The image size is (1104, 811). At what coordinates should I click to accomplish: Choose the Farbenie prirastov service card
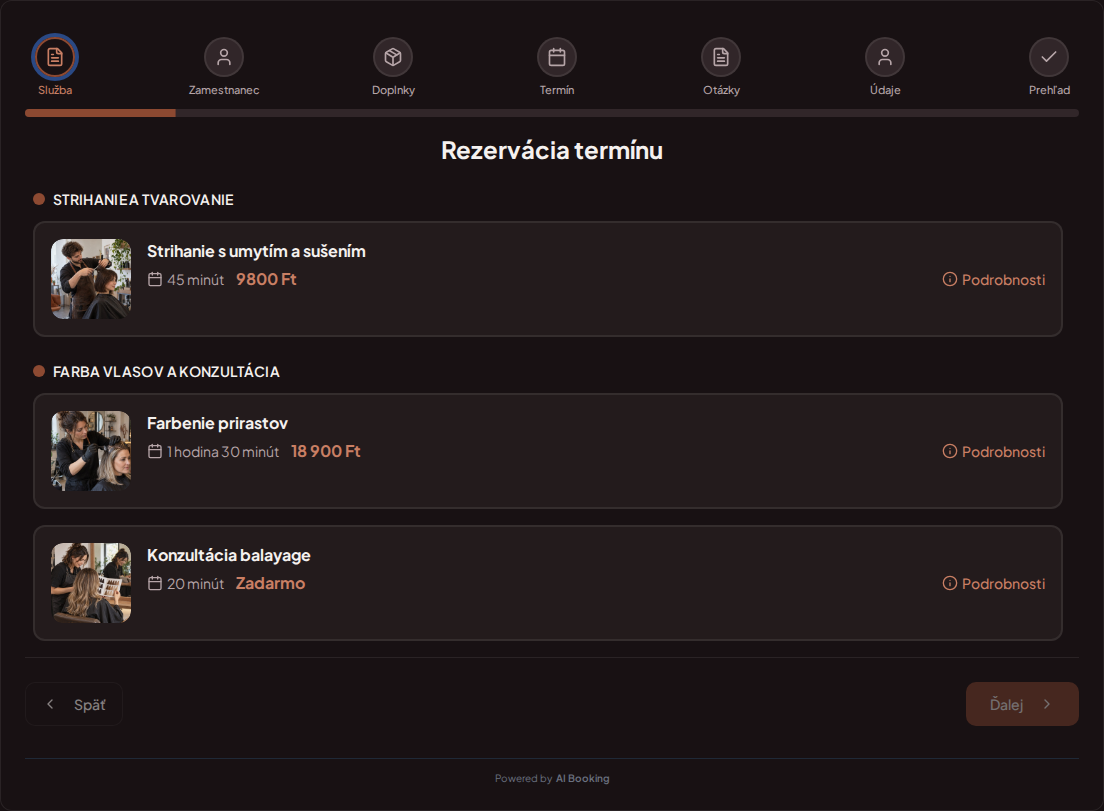(548, 451)
